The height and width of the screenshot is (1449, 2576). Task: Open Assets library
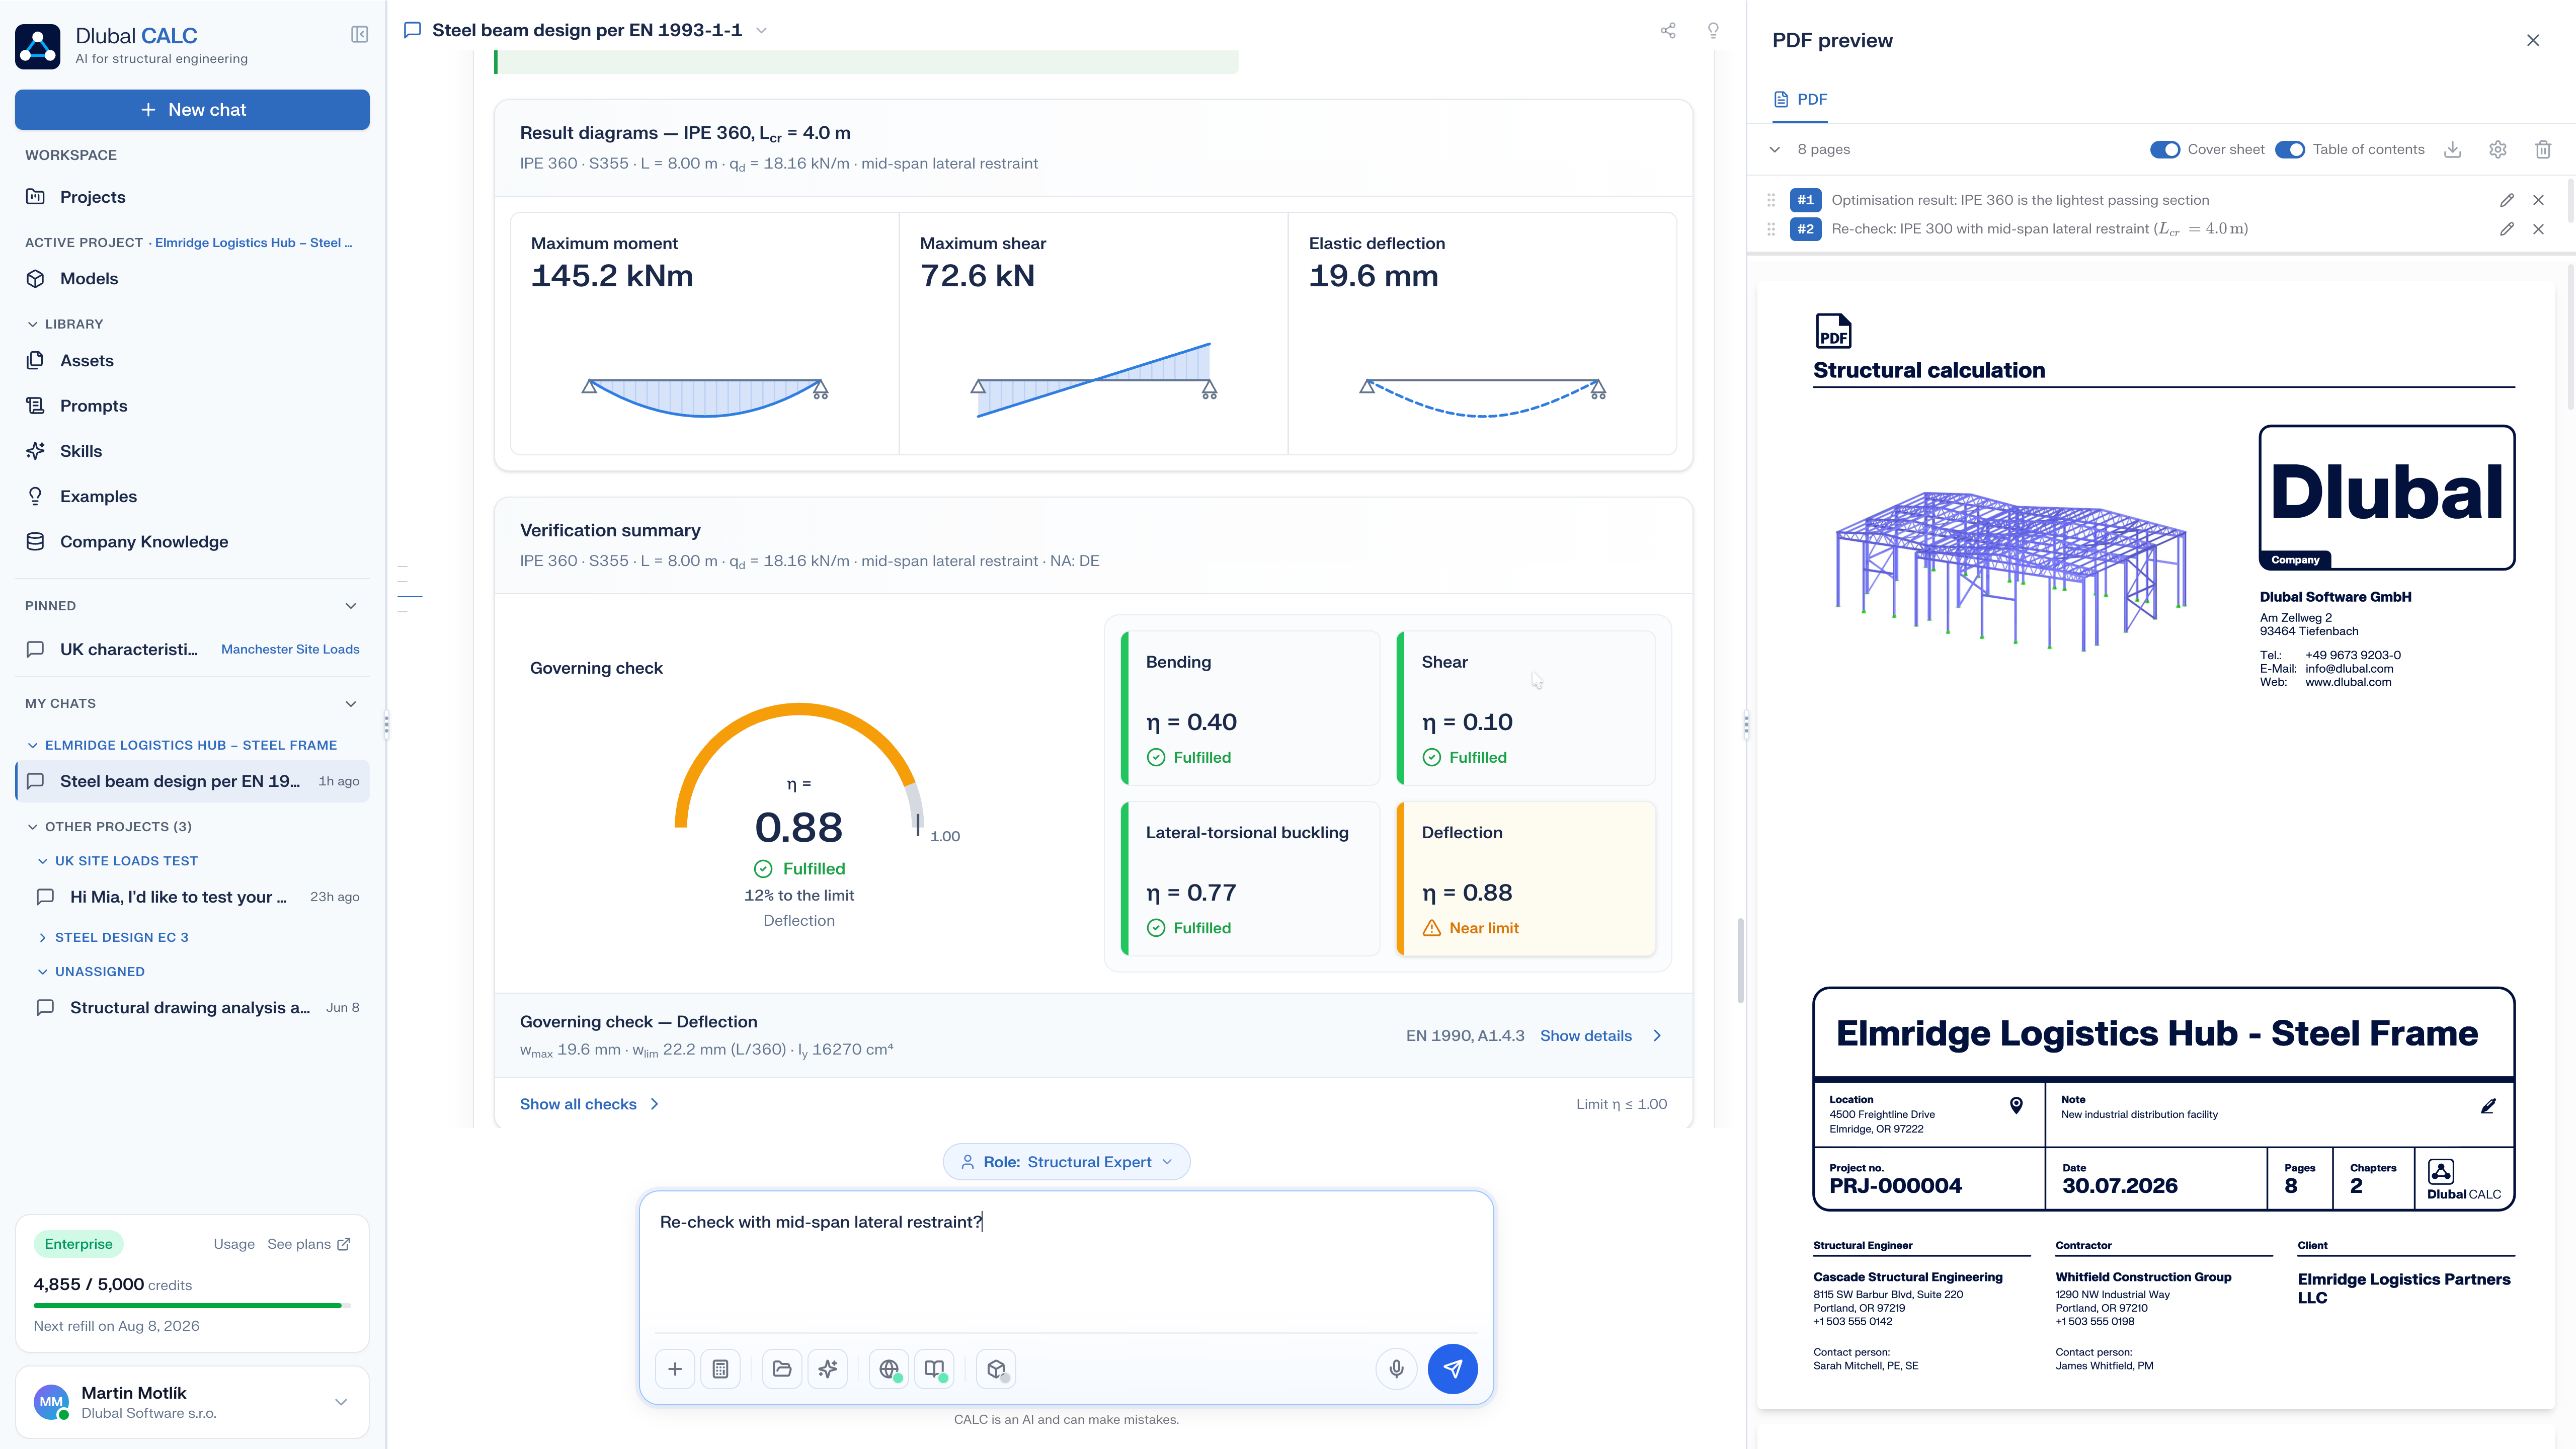coord(192,361)
